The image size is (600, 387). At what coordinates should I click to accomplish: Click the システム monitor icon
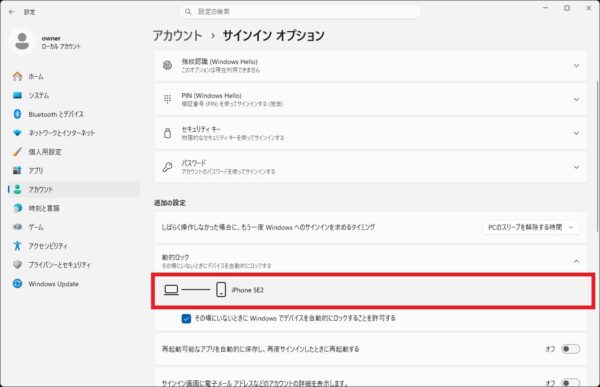(x=17, y=95)
